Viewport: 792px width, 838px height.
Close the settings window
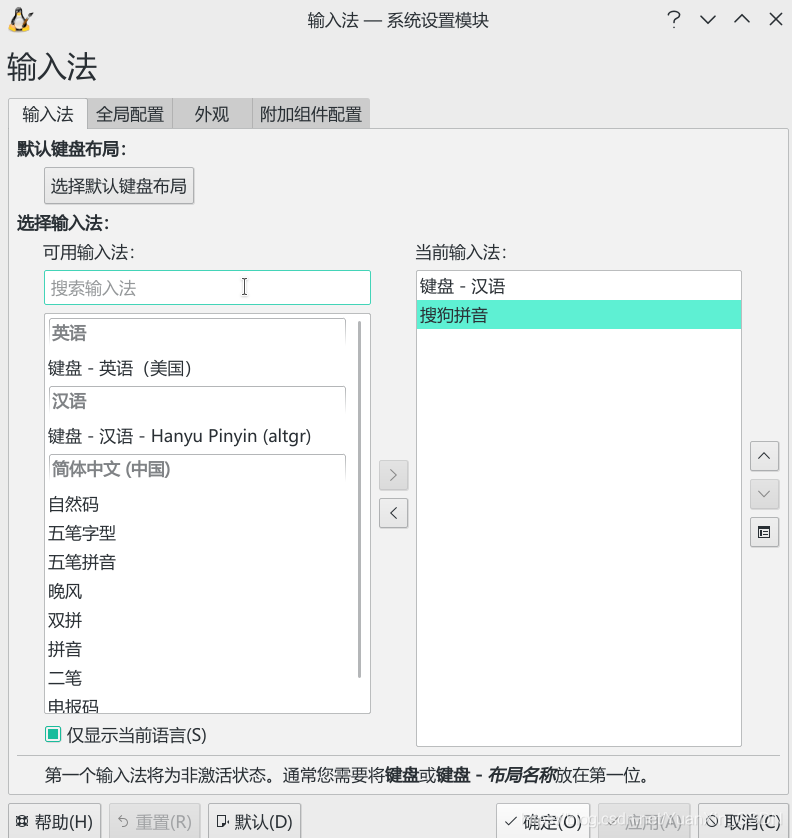coord(775,20)
